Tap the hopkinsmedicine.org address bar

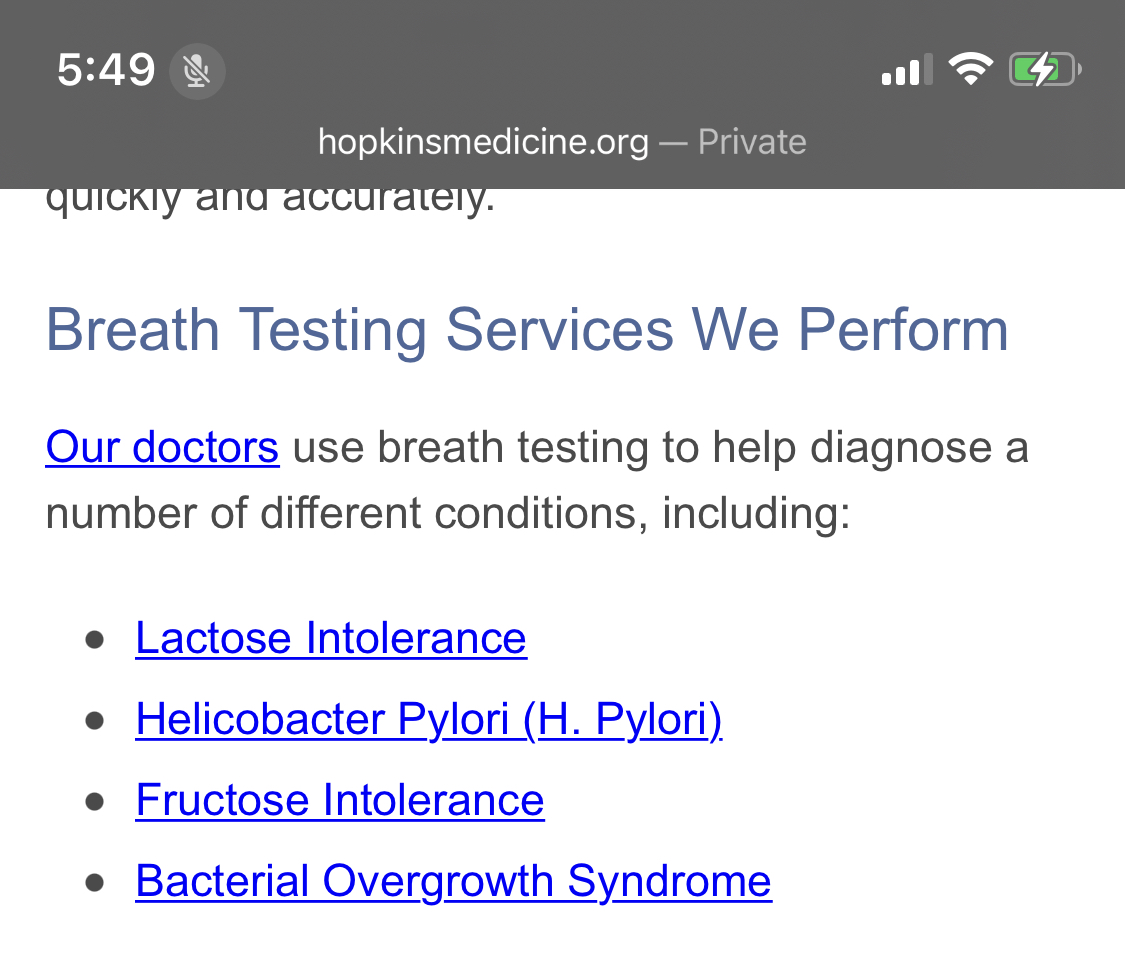click(562, 141)
